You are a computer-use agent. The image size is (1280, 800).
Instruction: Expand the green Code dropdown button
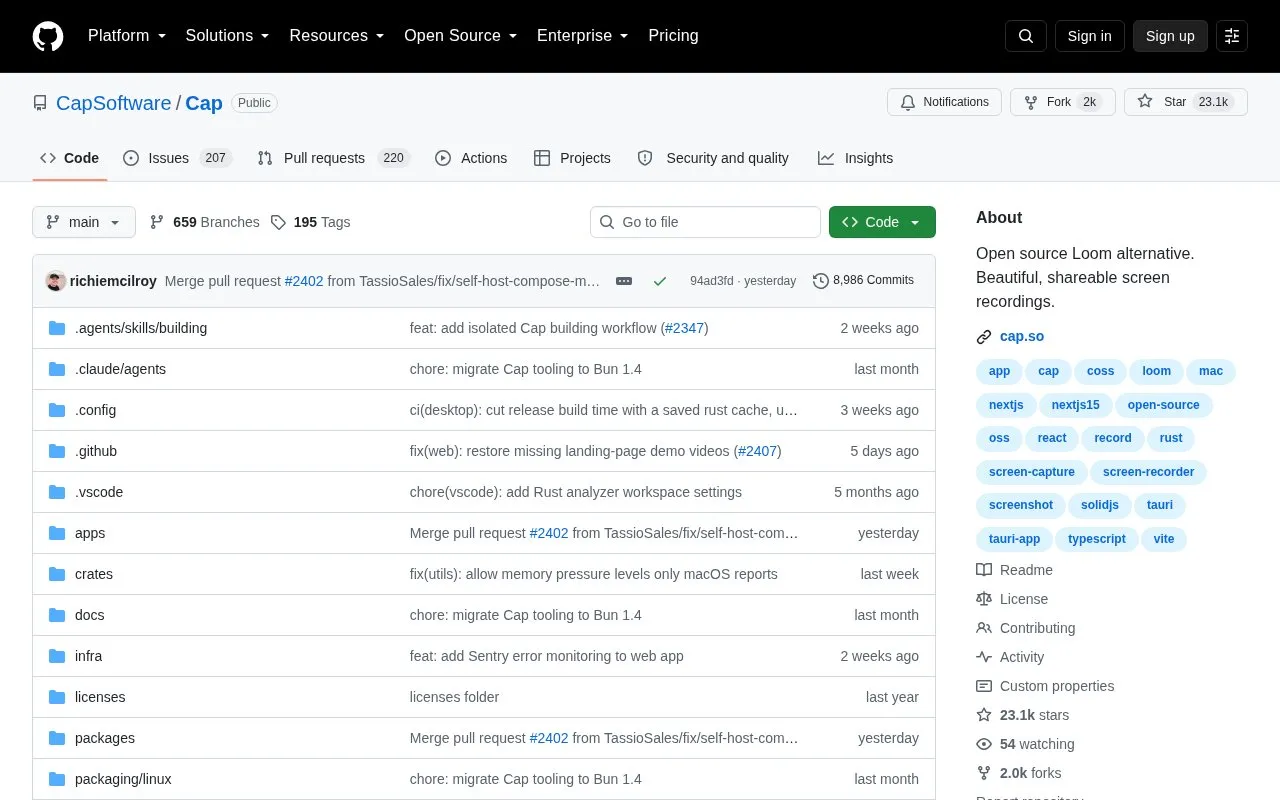[x=882, y=222]
